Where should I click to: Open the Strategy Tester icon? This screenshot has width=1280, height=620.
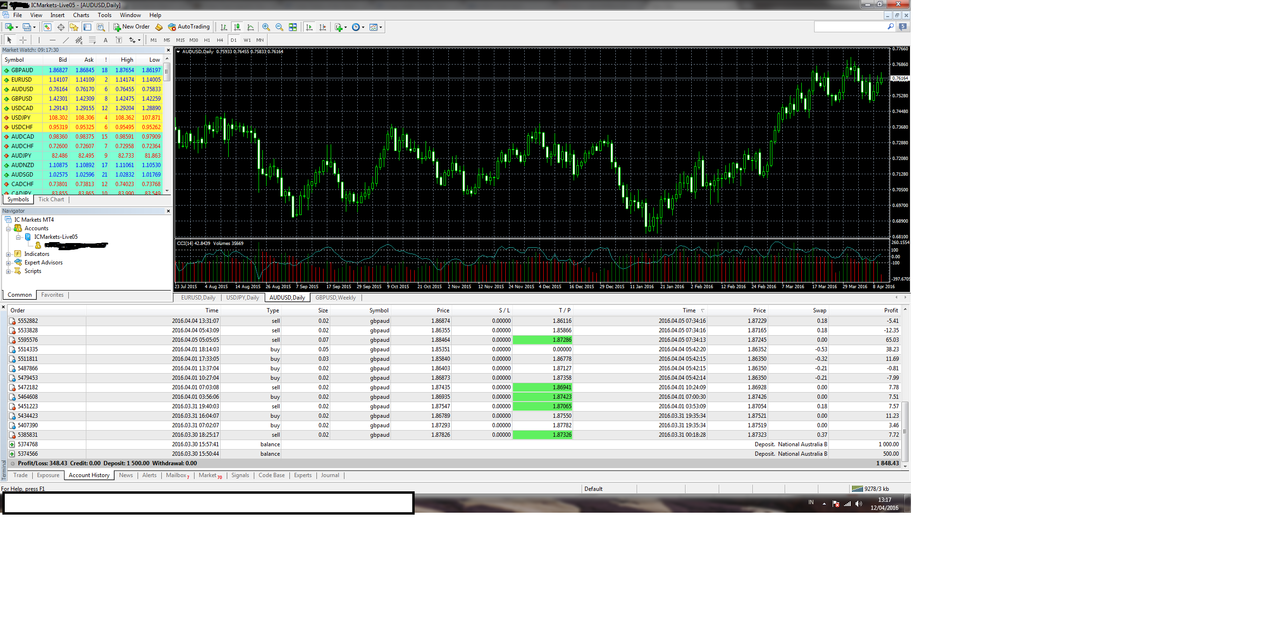click(100, 27)
